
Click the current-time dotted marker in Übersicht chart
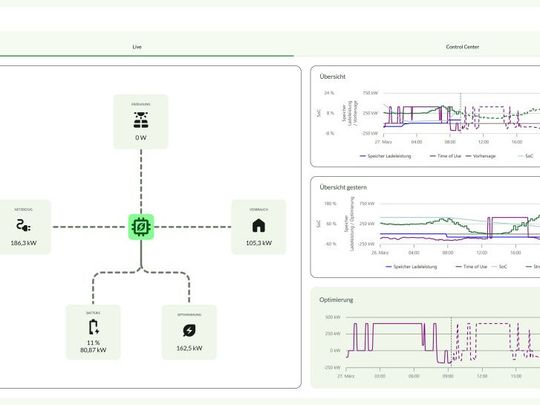pyautogui.click(x=461, y=113)
